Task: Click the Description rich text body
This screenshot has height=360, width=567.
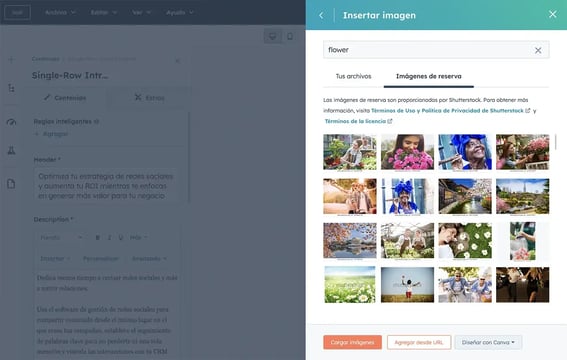Action: point(107,314)
